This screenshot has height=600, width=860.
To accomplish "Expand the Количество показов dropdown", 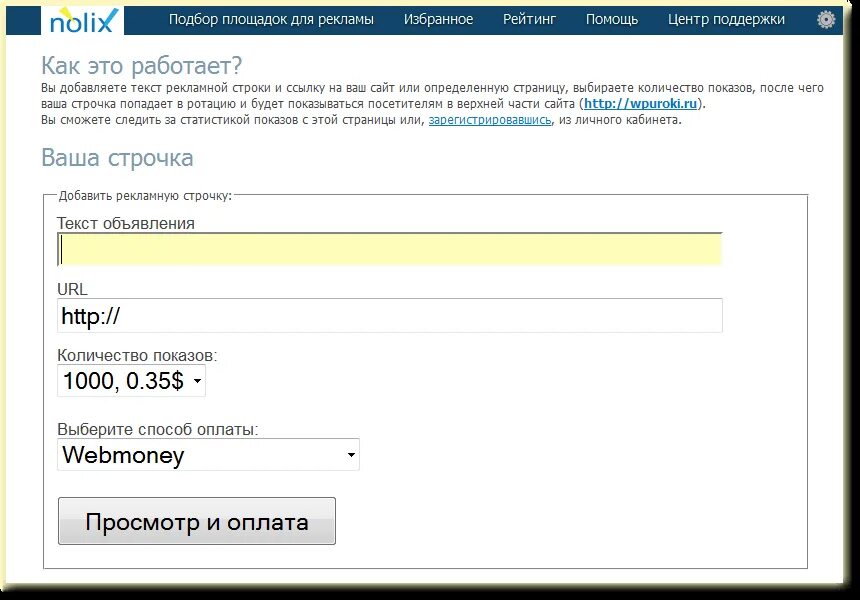I will (131, 381).
